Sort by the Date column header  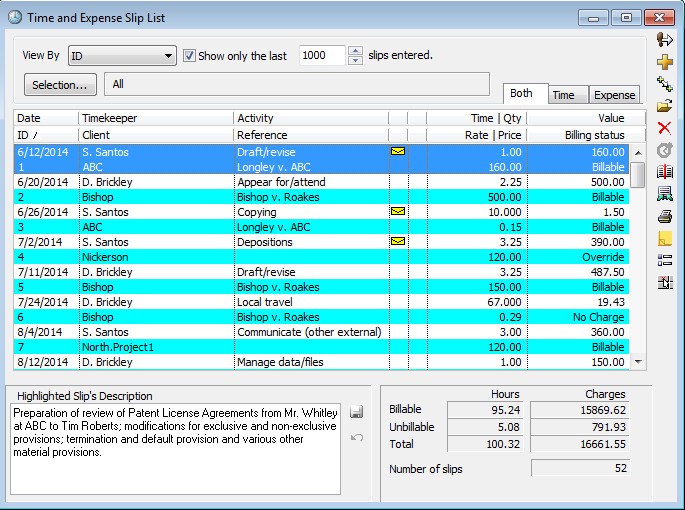(46, 118)
